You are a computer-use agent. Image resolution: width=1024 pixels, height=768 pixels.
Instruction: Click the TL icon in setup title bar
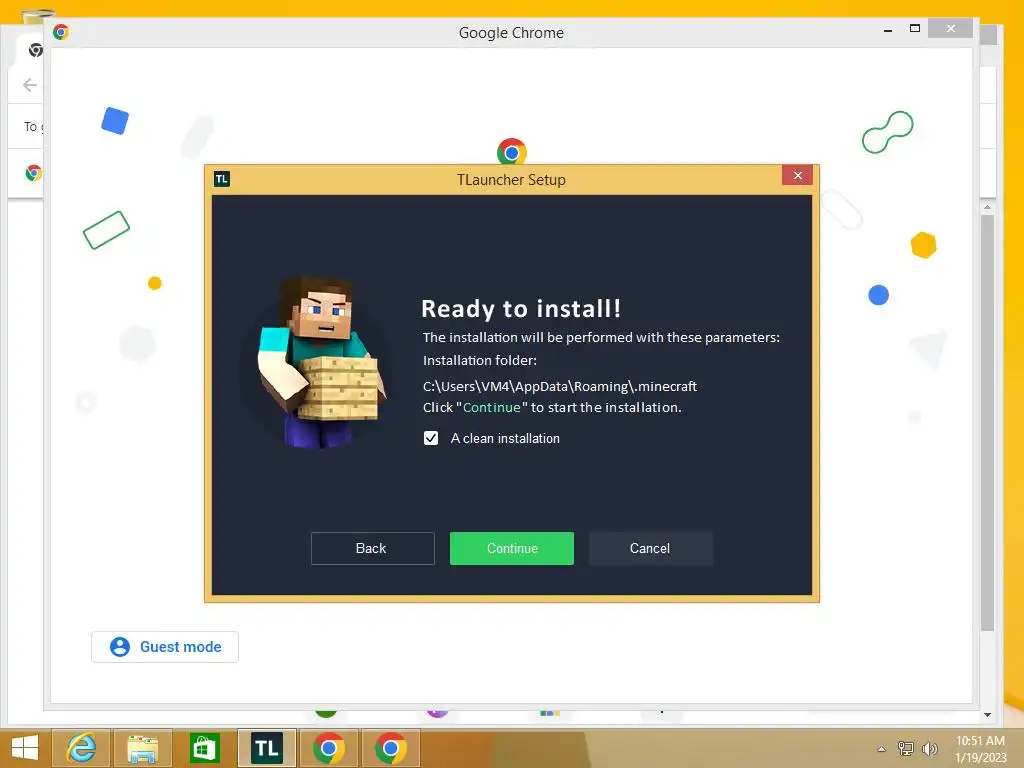[221, 179]
